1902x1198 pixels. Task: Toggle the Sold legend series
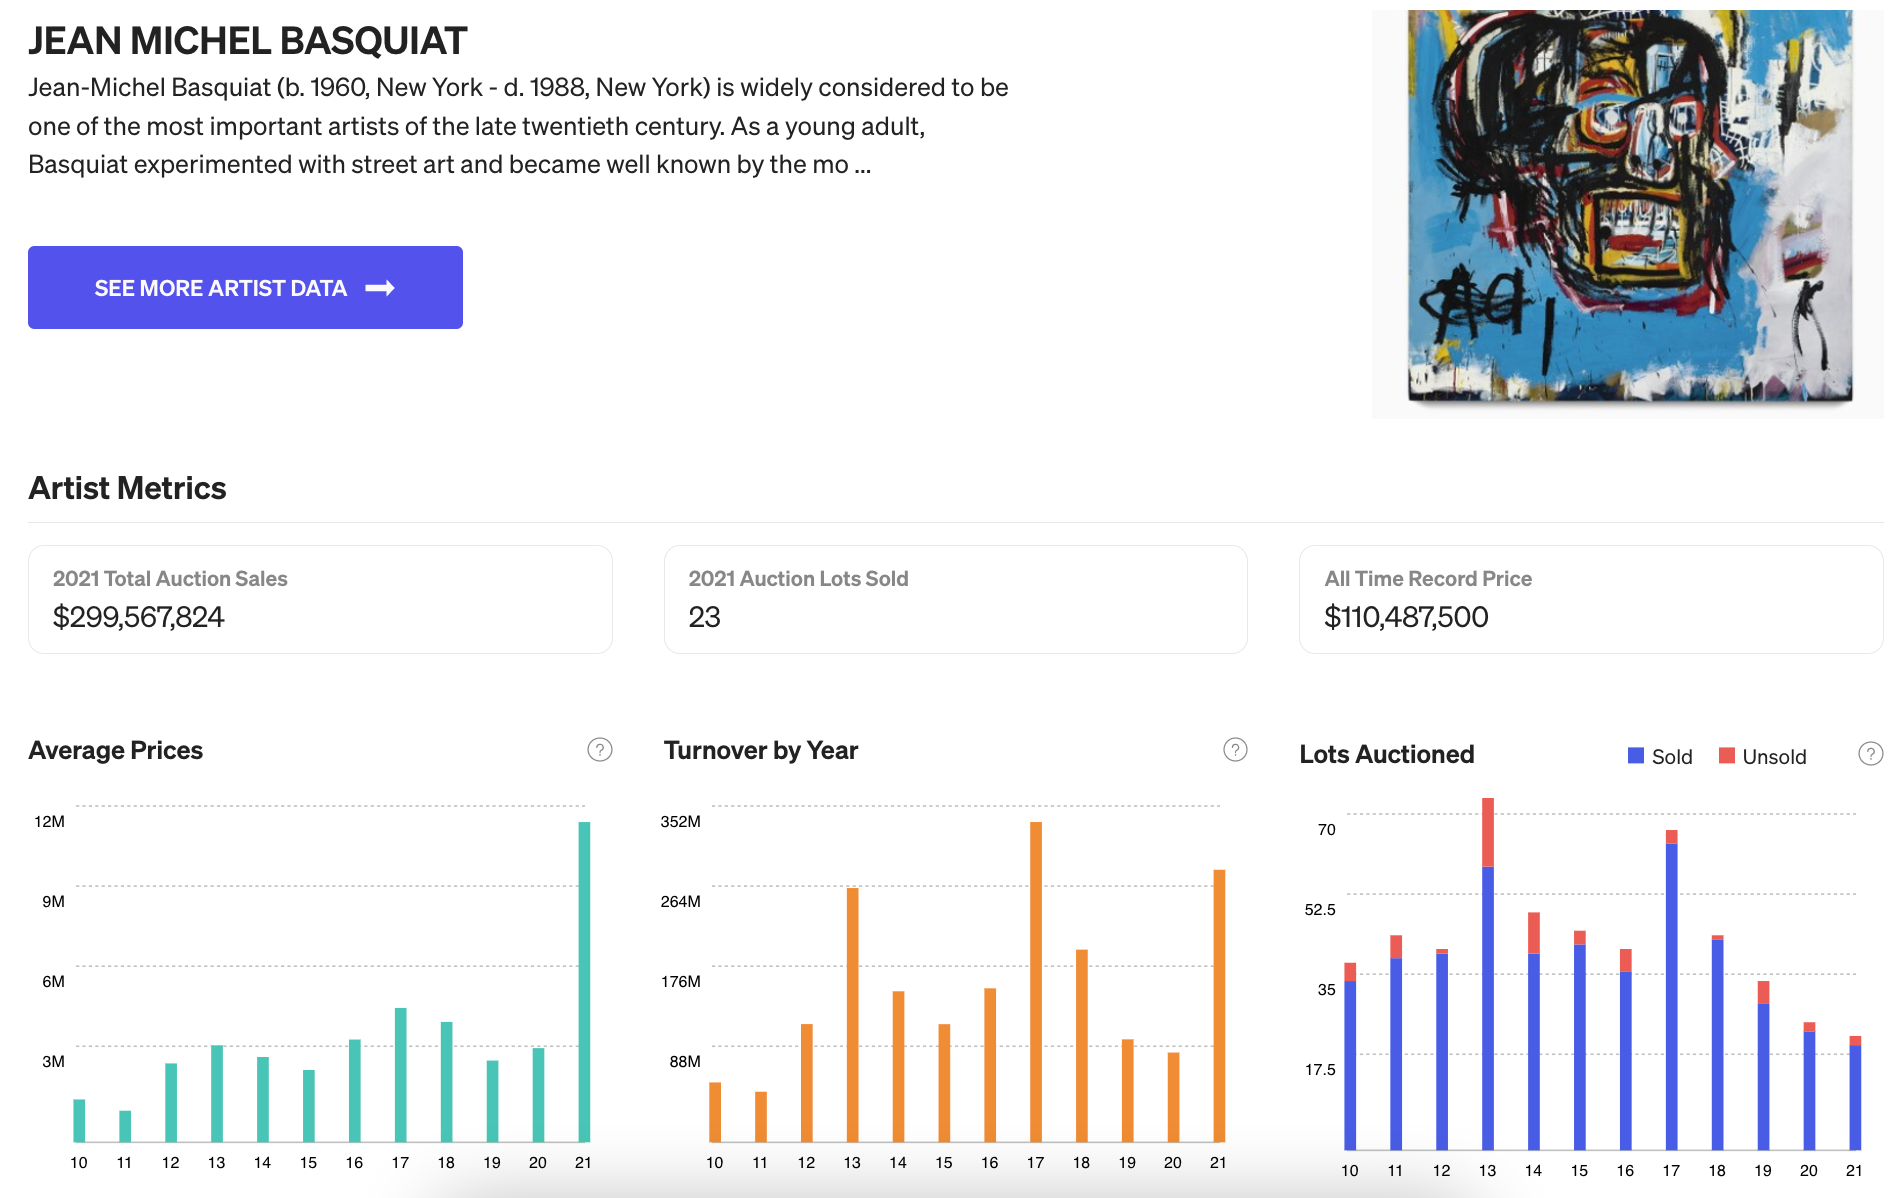1660,756
